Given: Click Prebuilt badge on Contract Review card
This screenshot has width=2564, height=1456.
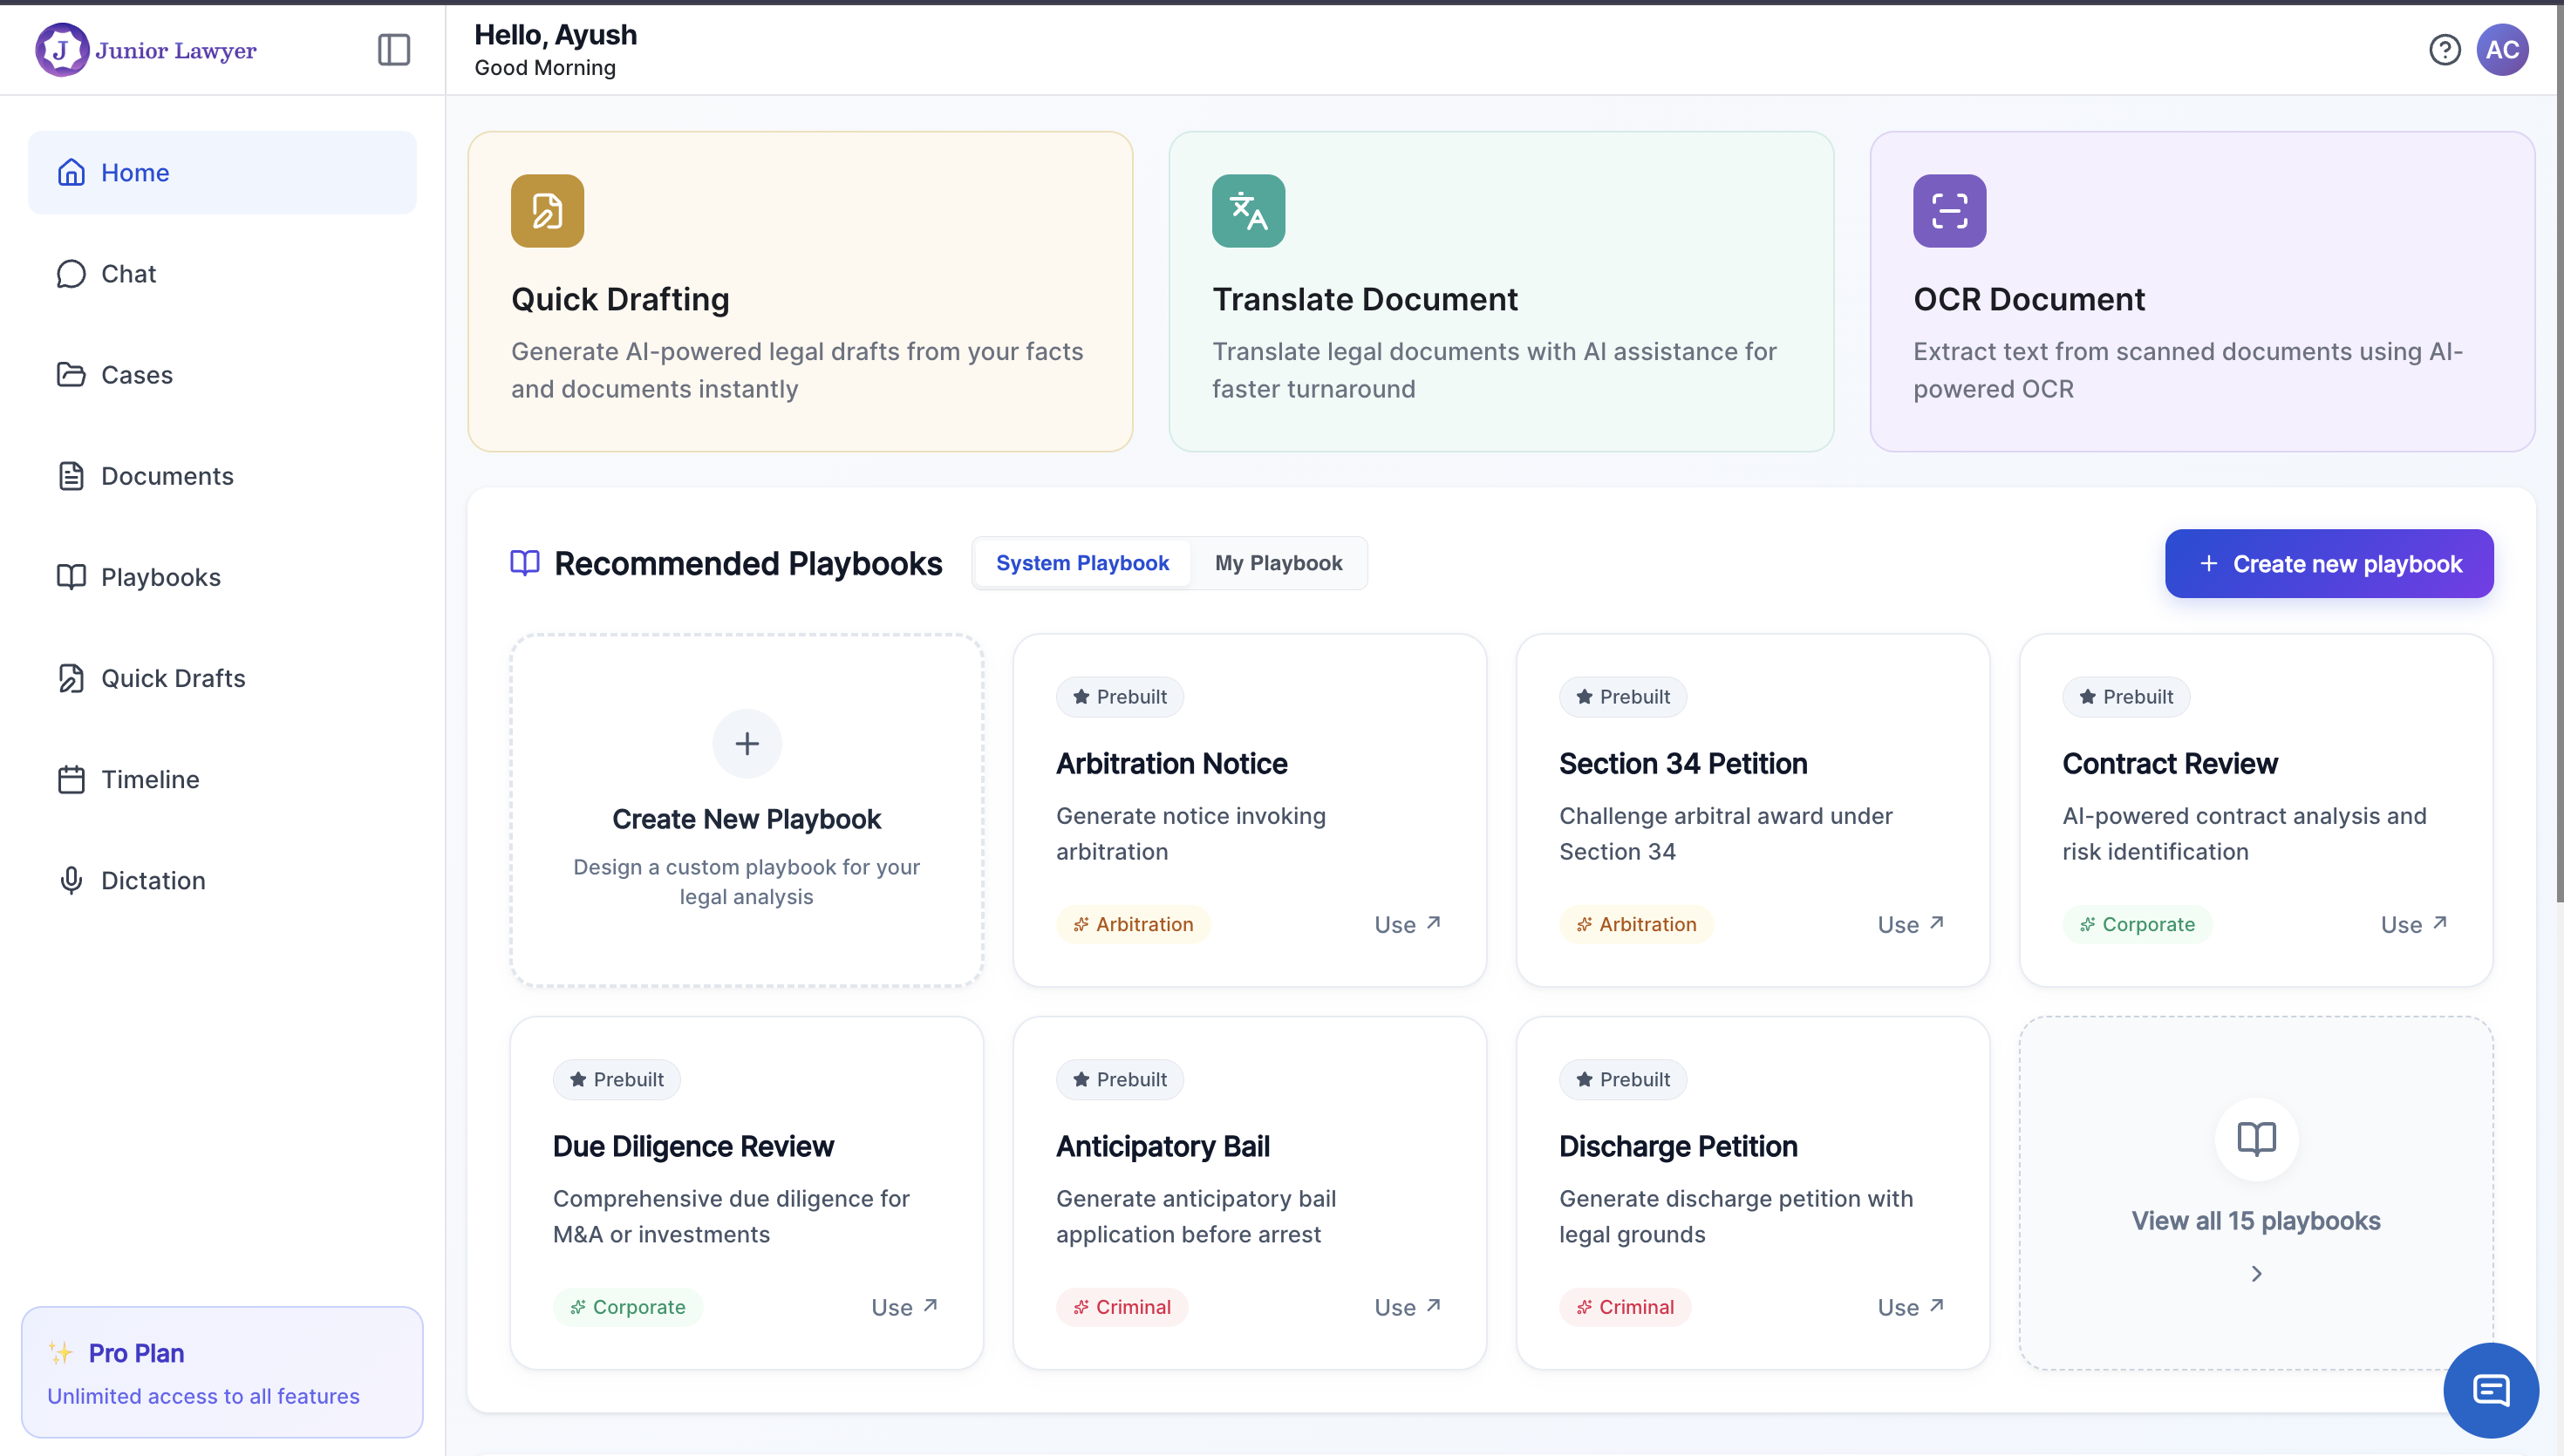Looking at the screenshot, I should coord(2126,697).
